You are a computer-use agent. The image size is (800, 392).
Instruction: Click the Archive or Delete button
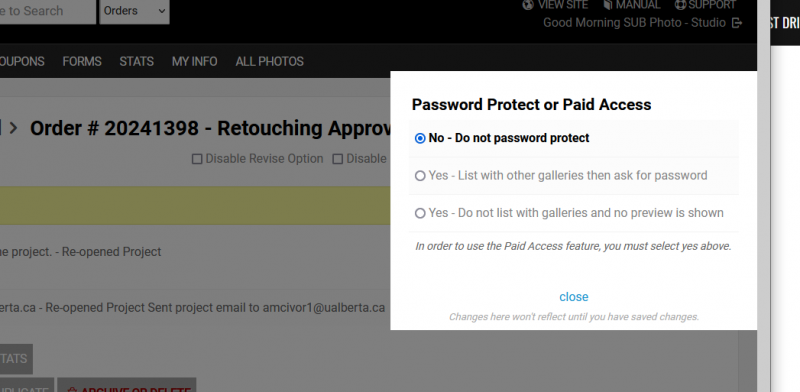click(127, 385)
